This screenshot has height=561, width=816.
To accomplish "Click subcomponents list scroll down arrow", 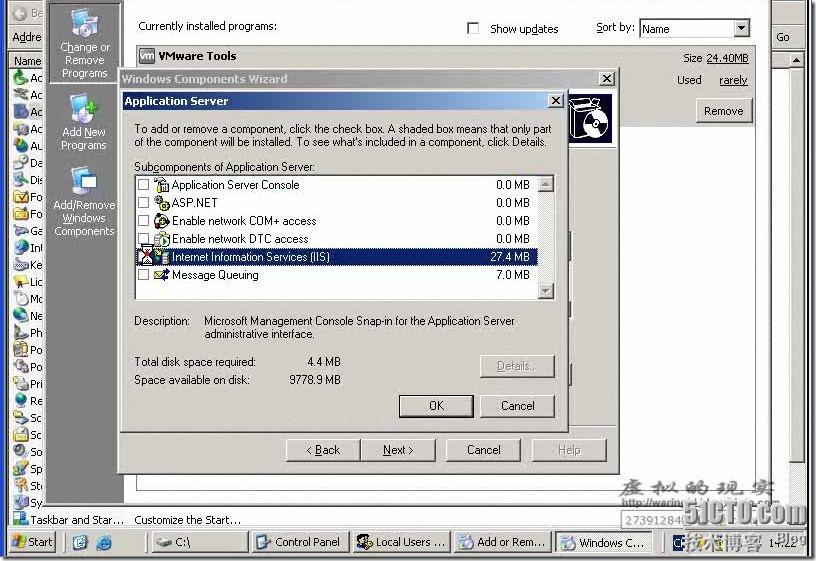I will 545,290.
